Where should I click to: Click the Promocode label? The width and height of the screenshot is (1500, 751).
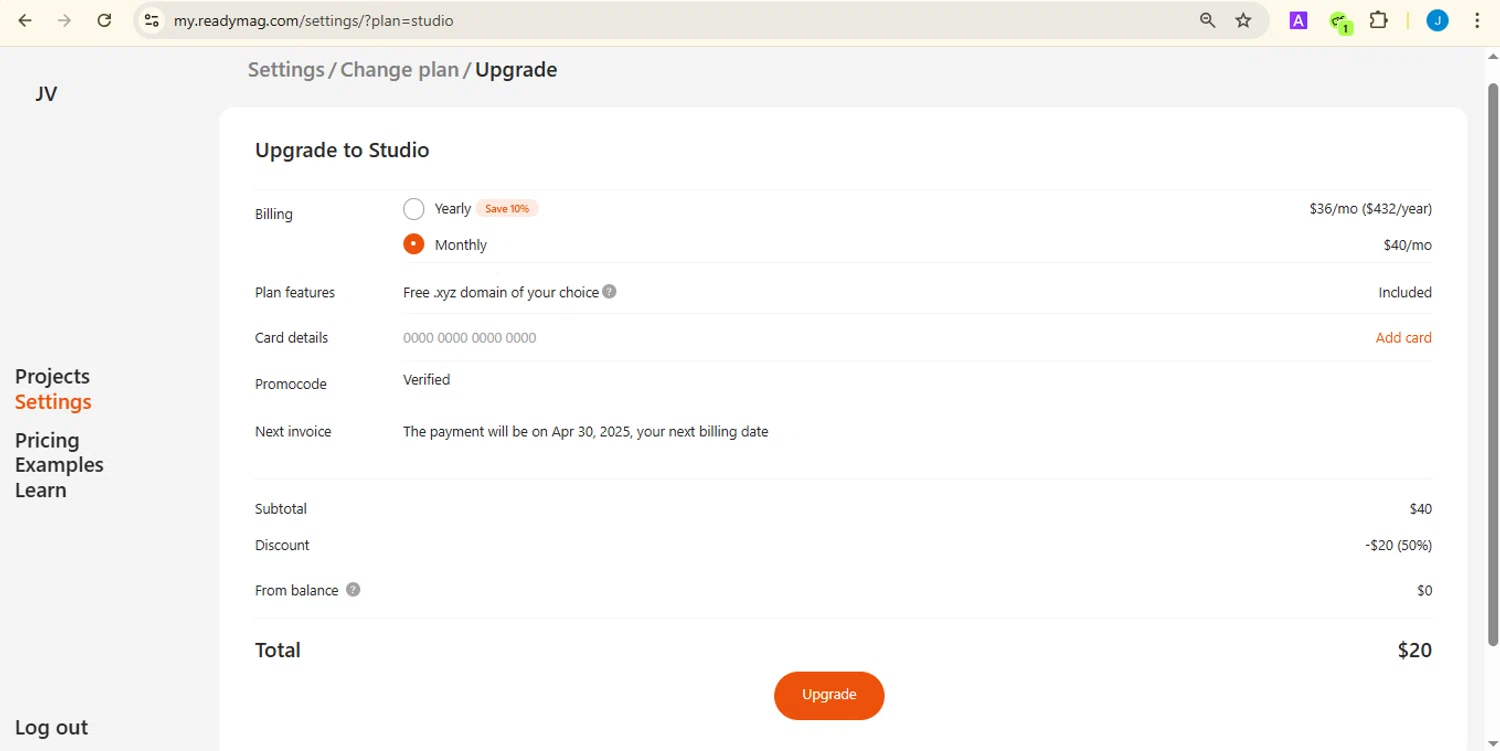pos(291,384)
